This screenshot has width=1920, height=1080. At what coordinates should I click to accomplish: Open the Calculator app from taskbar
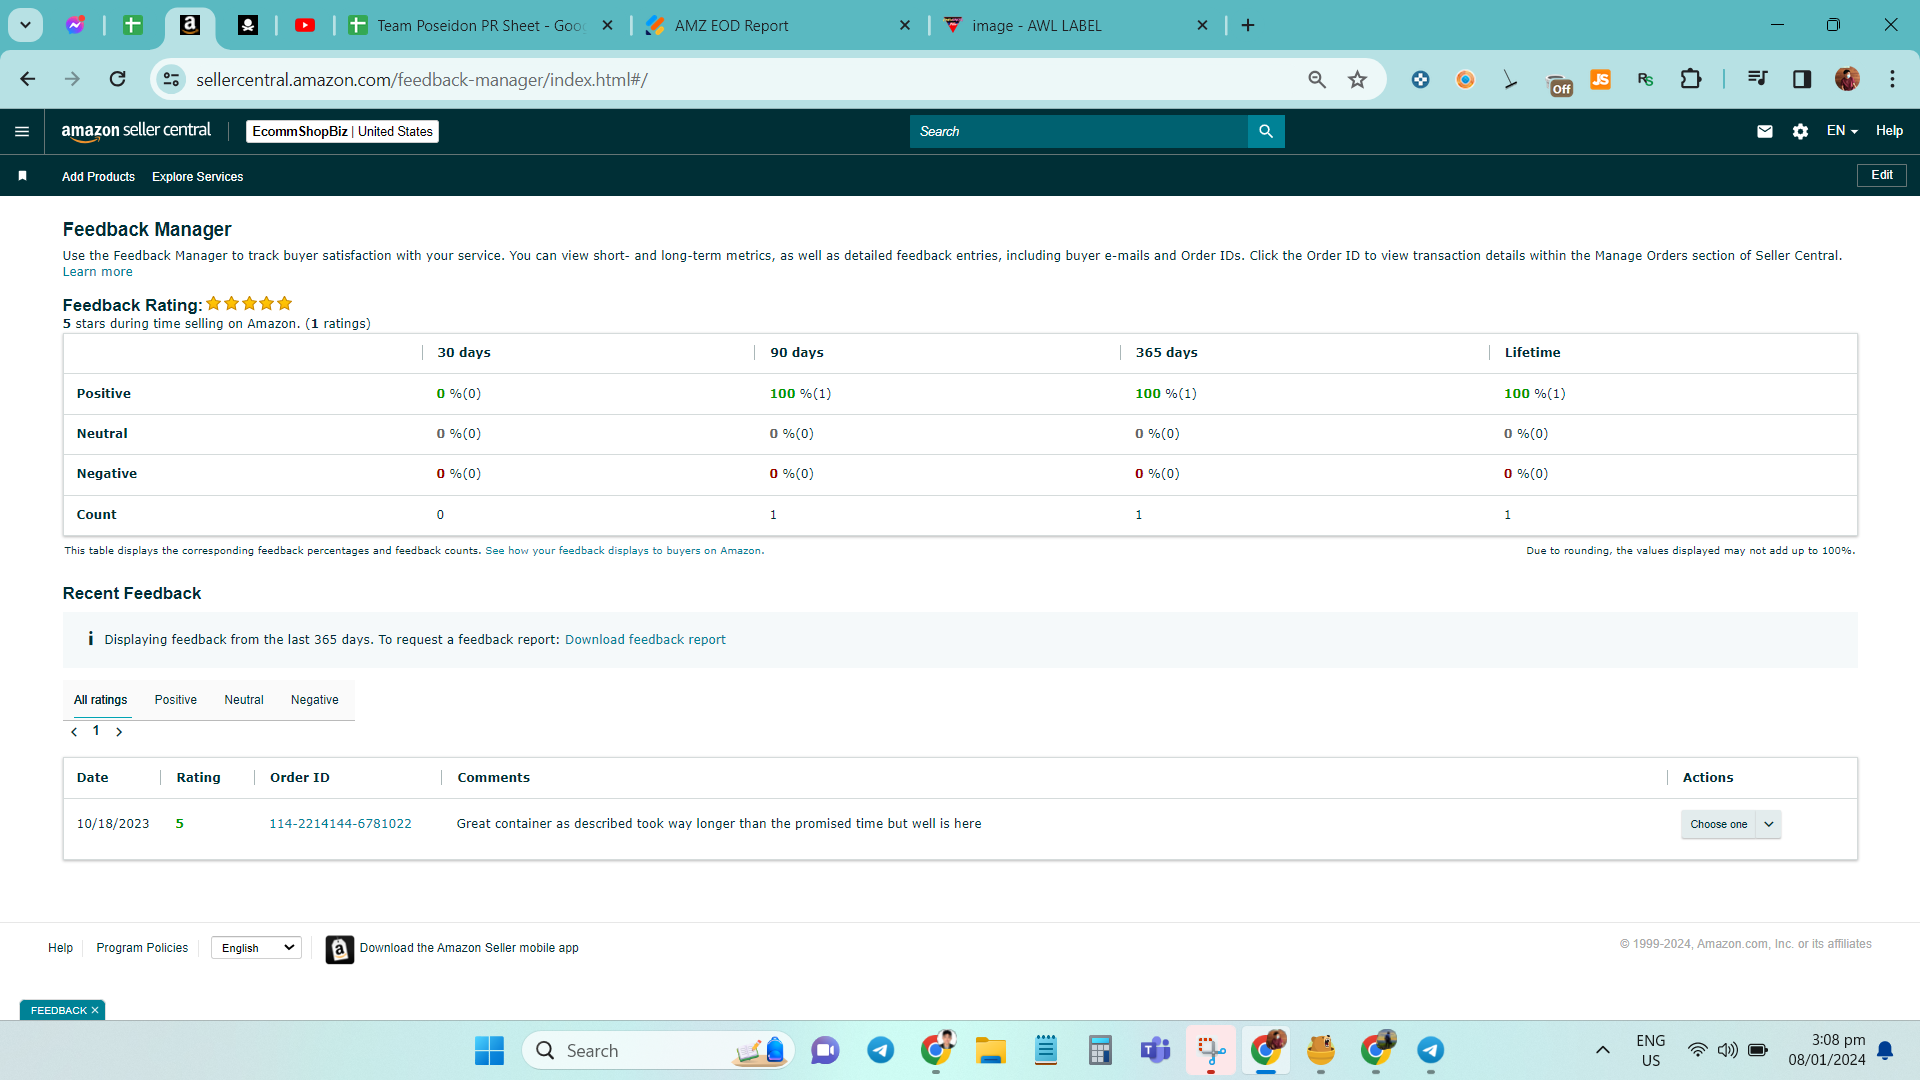pos(1100,1050)
